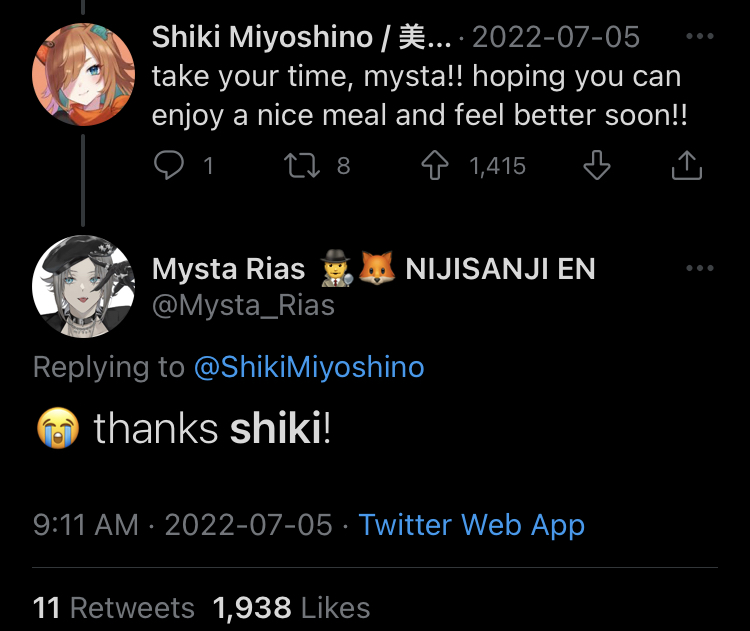Image resolution: width=750 pixels, height=631 pixels.
Task: Share Shiki Miyoshino's tweet
Action: pos(686,165)
